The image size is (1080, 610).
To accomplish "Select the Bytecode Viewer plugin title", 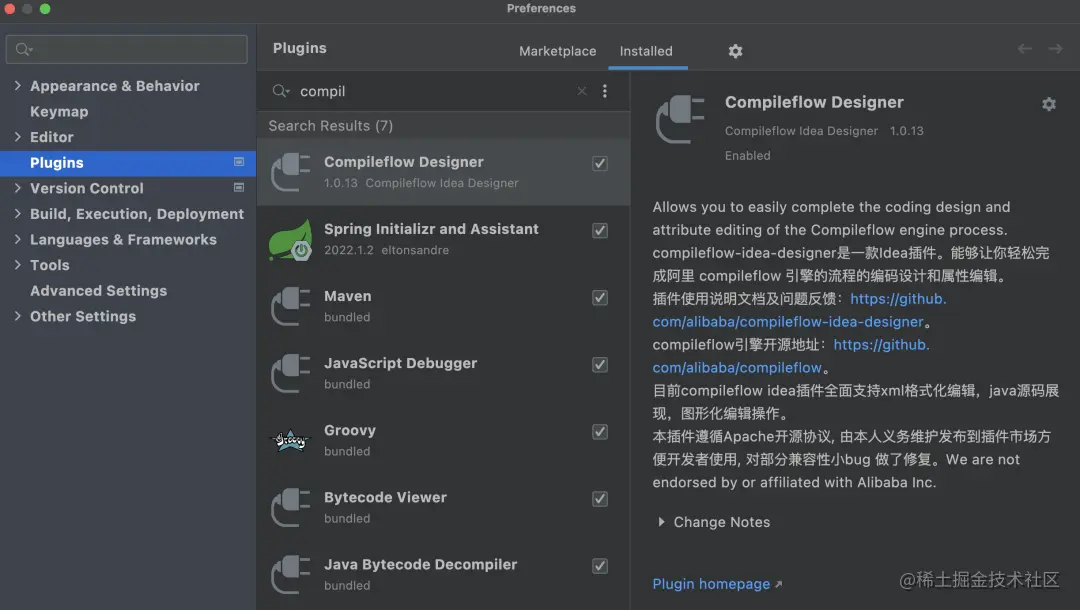I will (x=385, y=497).
